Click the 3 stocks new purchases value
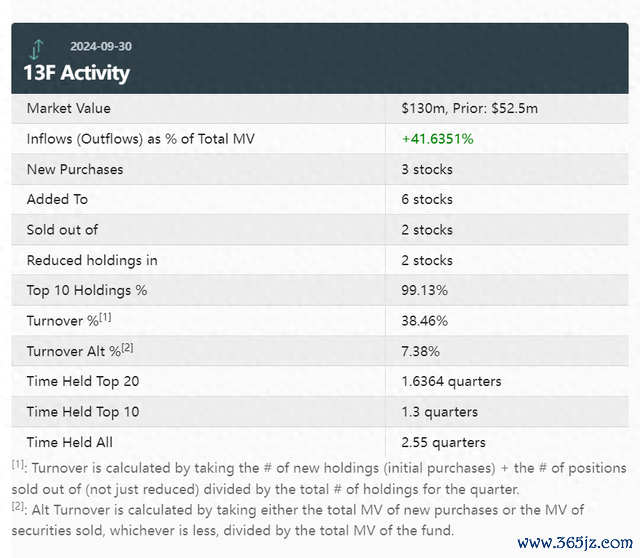The width and height of the screenshot is (640, 558). click(427, 169)
